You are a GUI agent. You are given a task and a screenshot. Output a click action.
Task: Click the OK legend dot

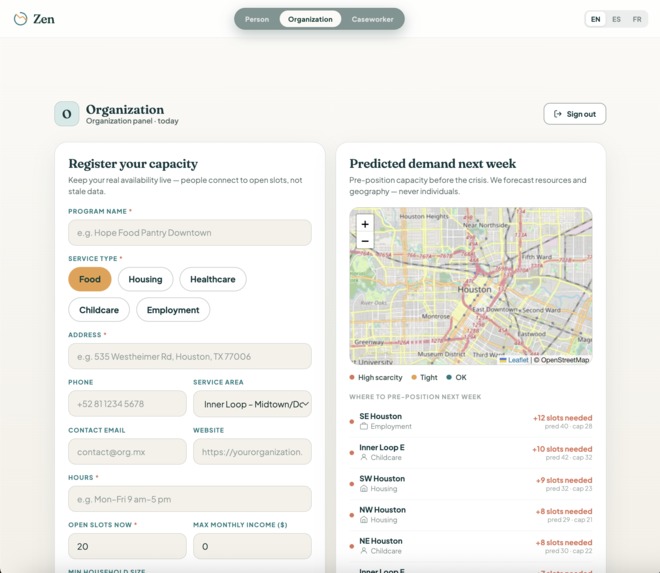coord(449,377)
